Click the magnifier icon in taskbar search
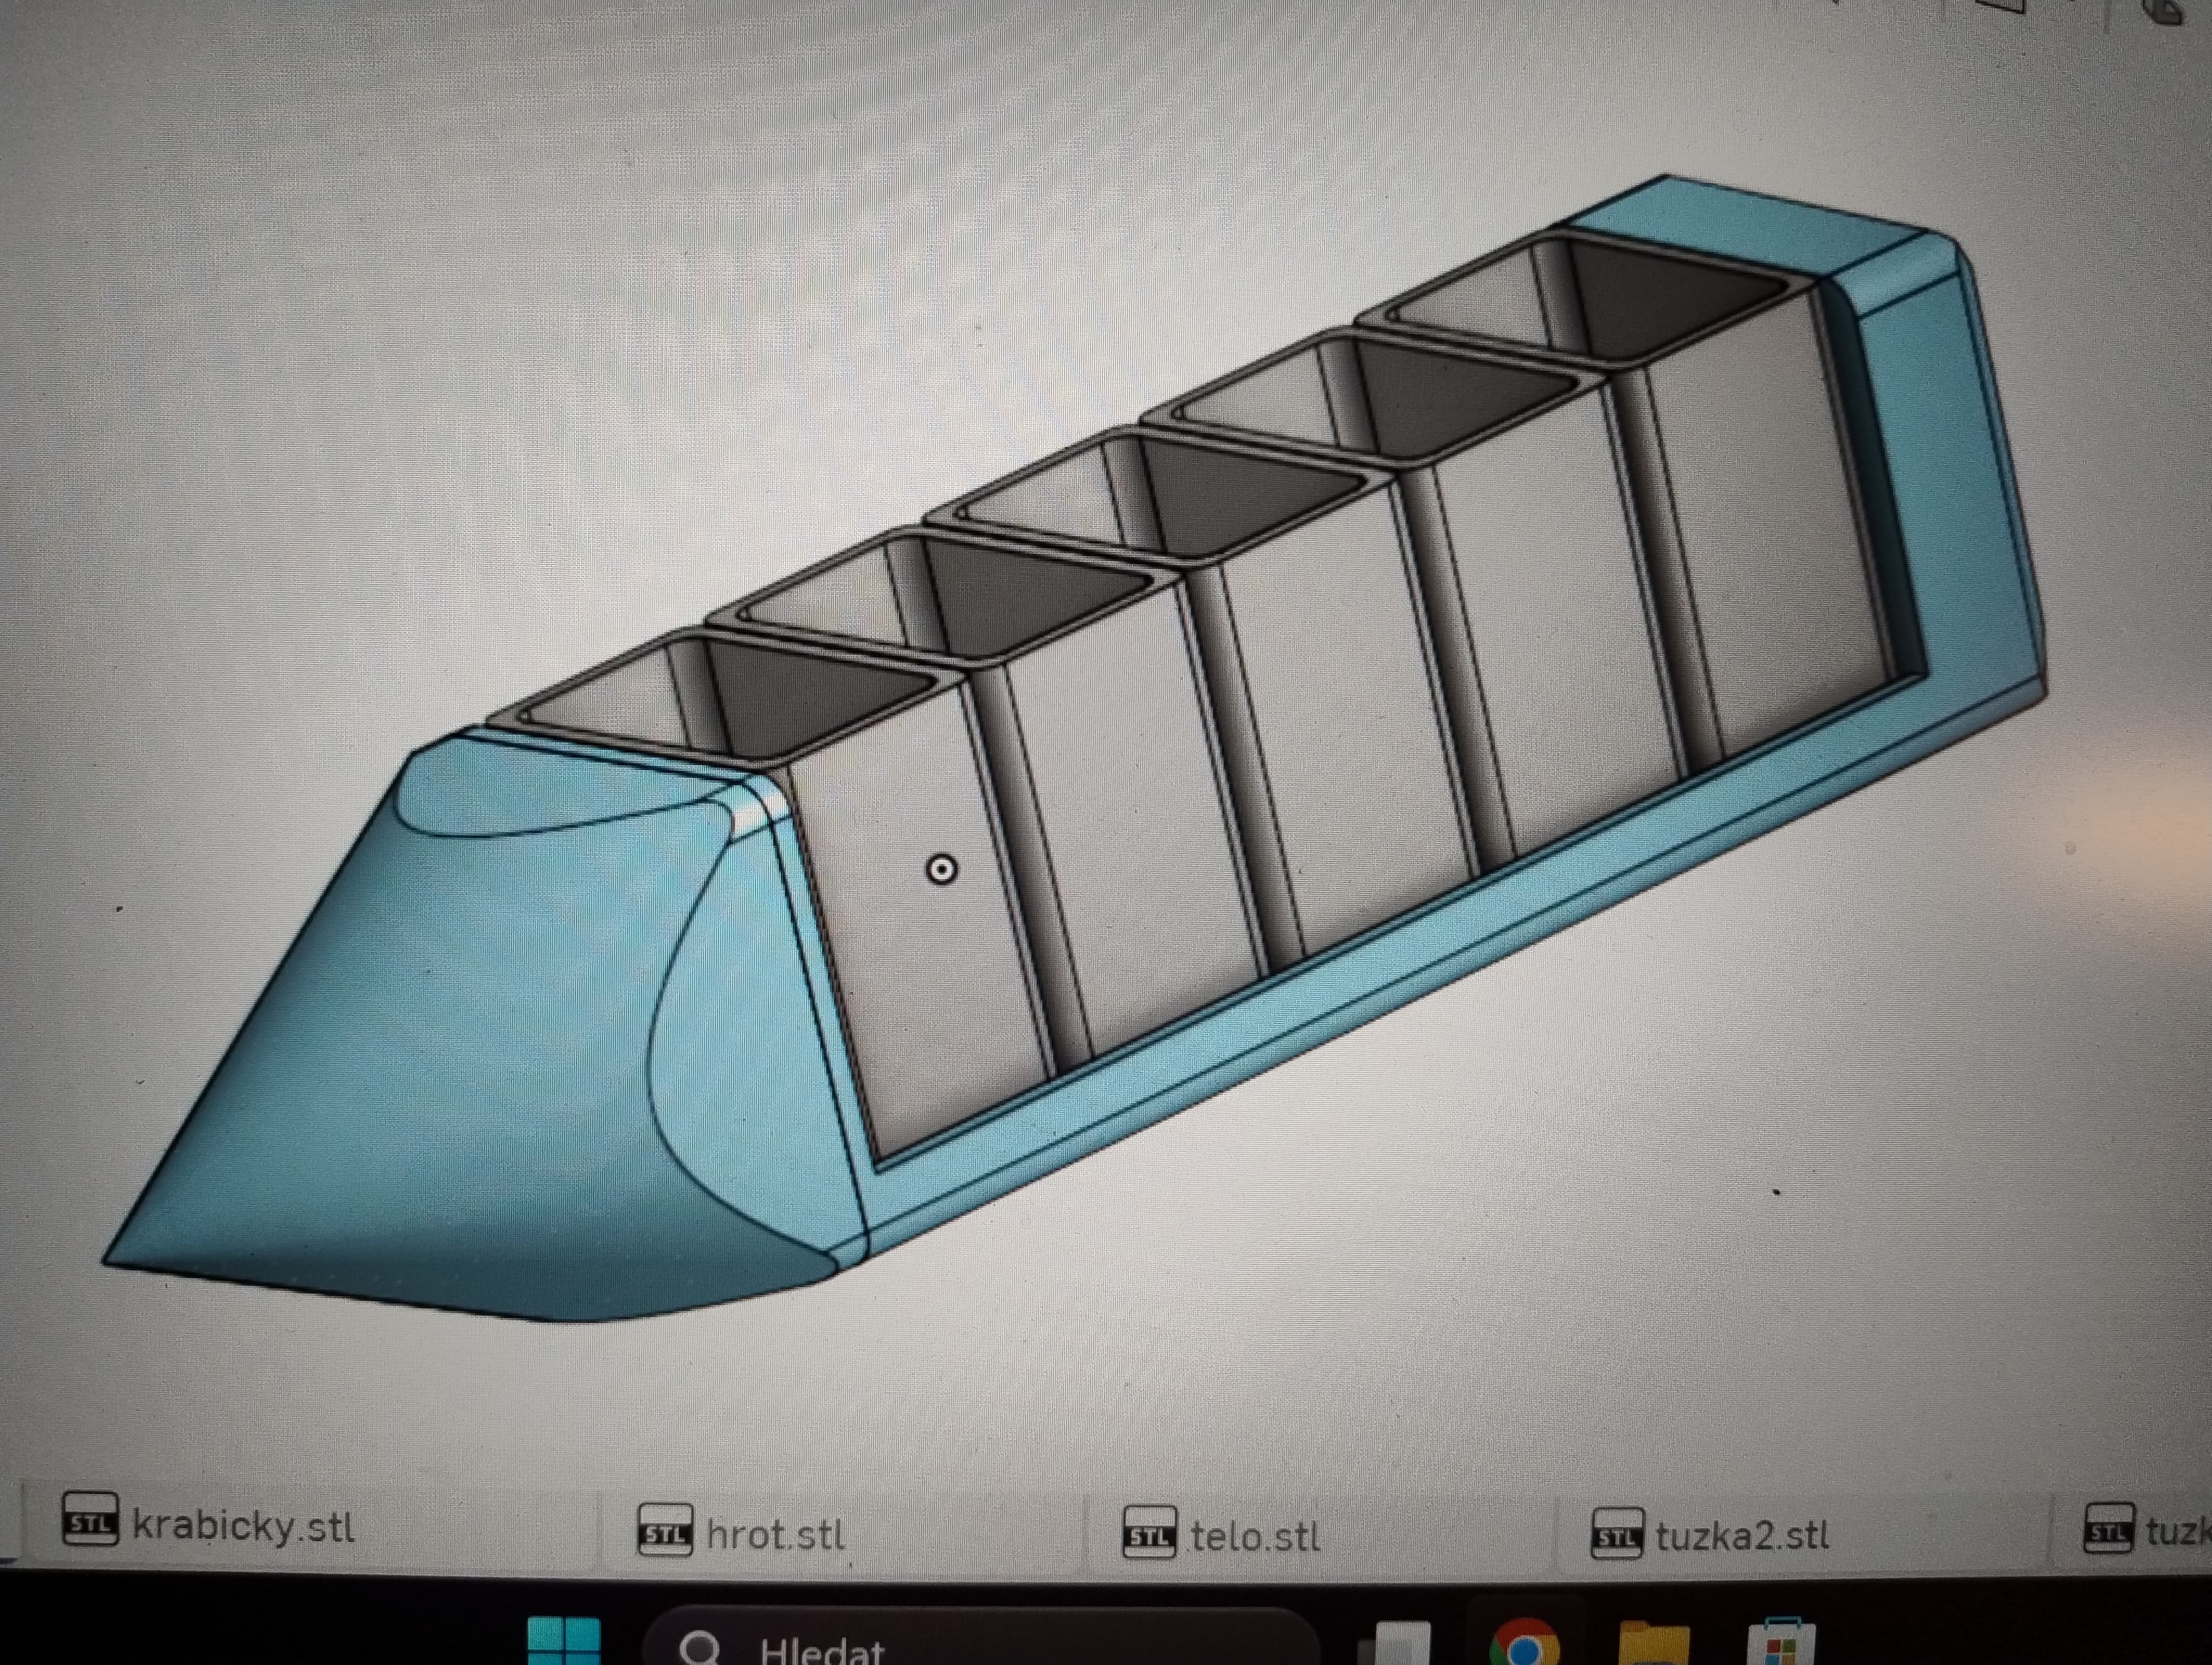2212x1665 pixels. pyautogui.click(x=700, y=1648)
